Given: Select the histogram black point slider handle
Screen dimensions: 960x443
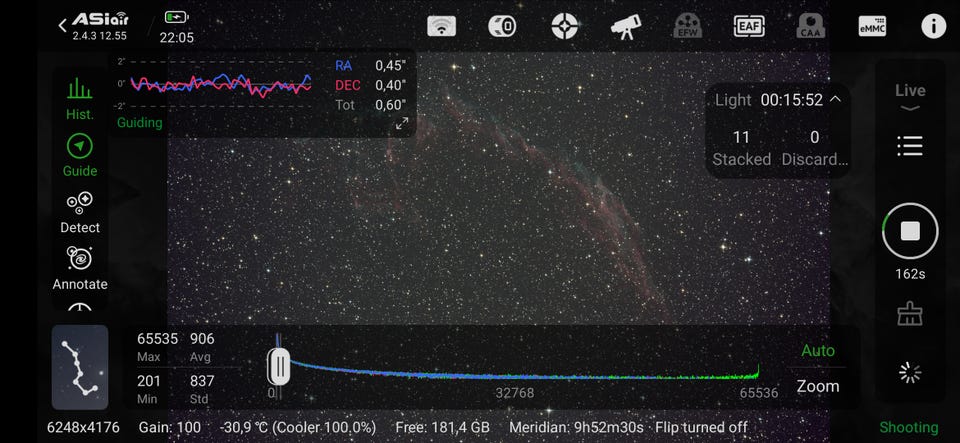Looking at the screenshot, I should (x=279, y=367).
